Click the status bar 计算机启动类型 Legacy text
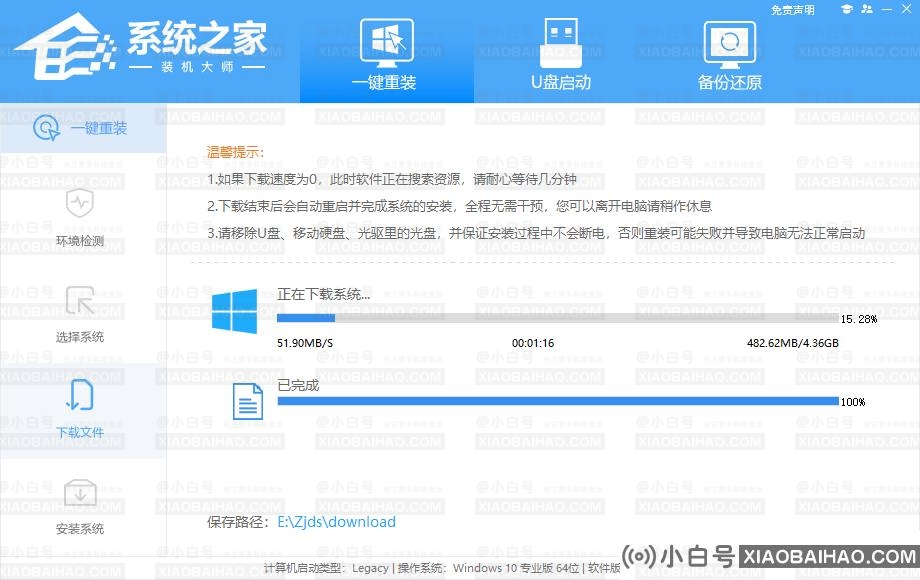The image size is (920, 580). coord(326,568)
